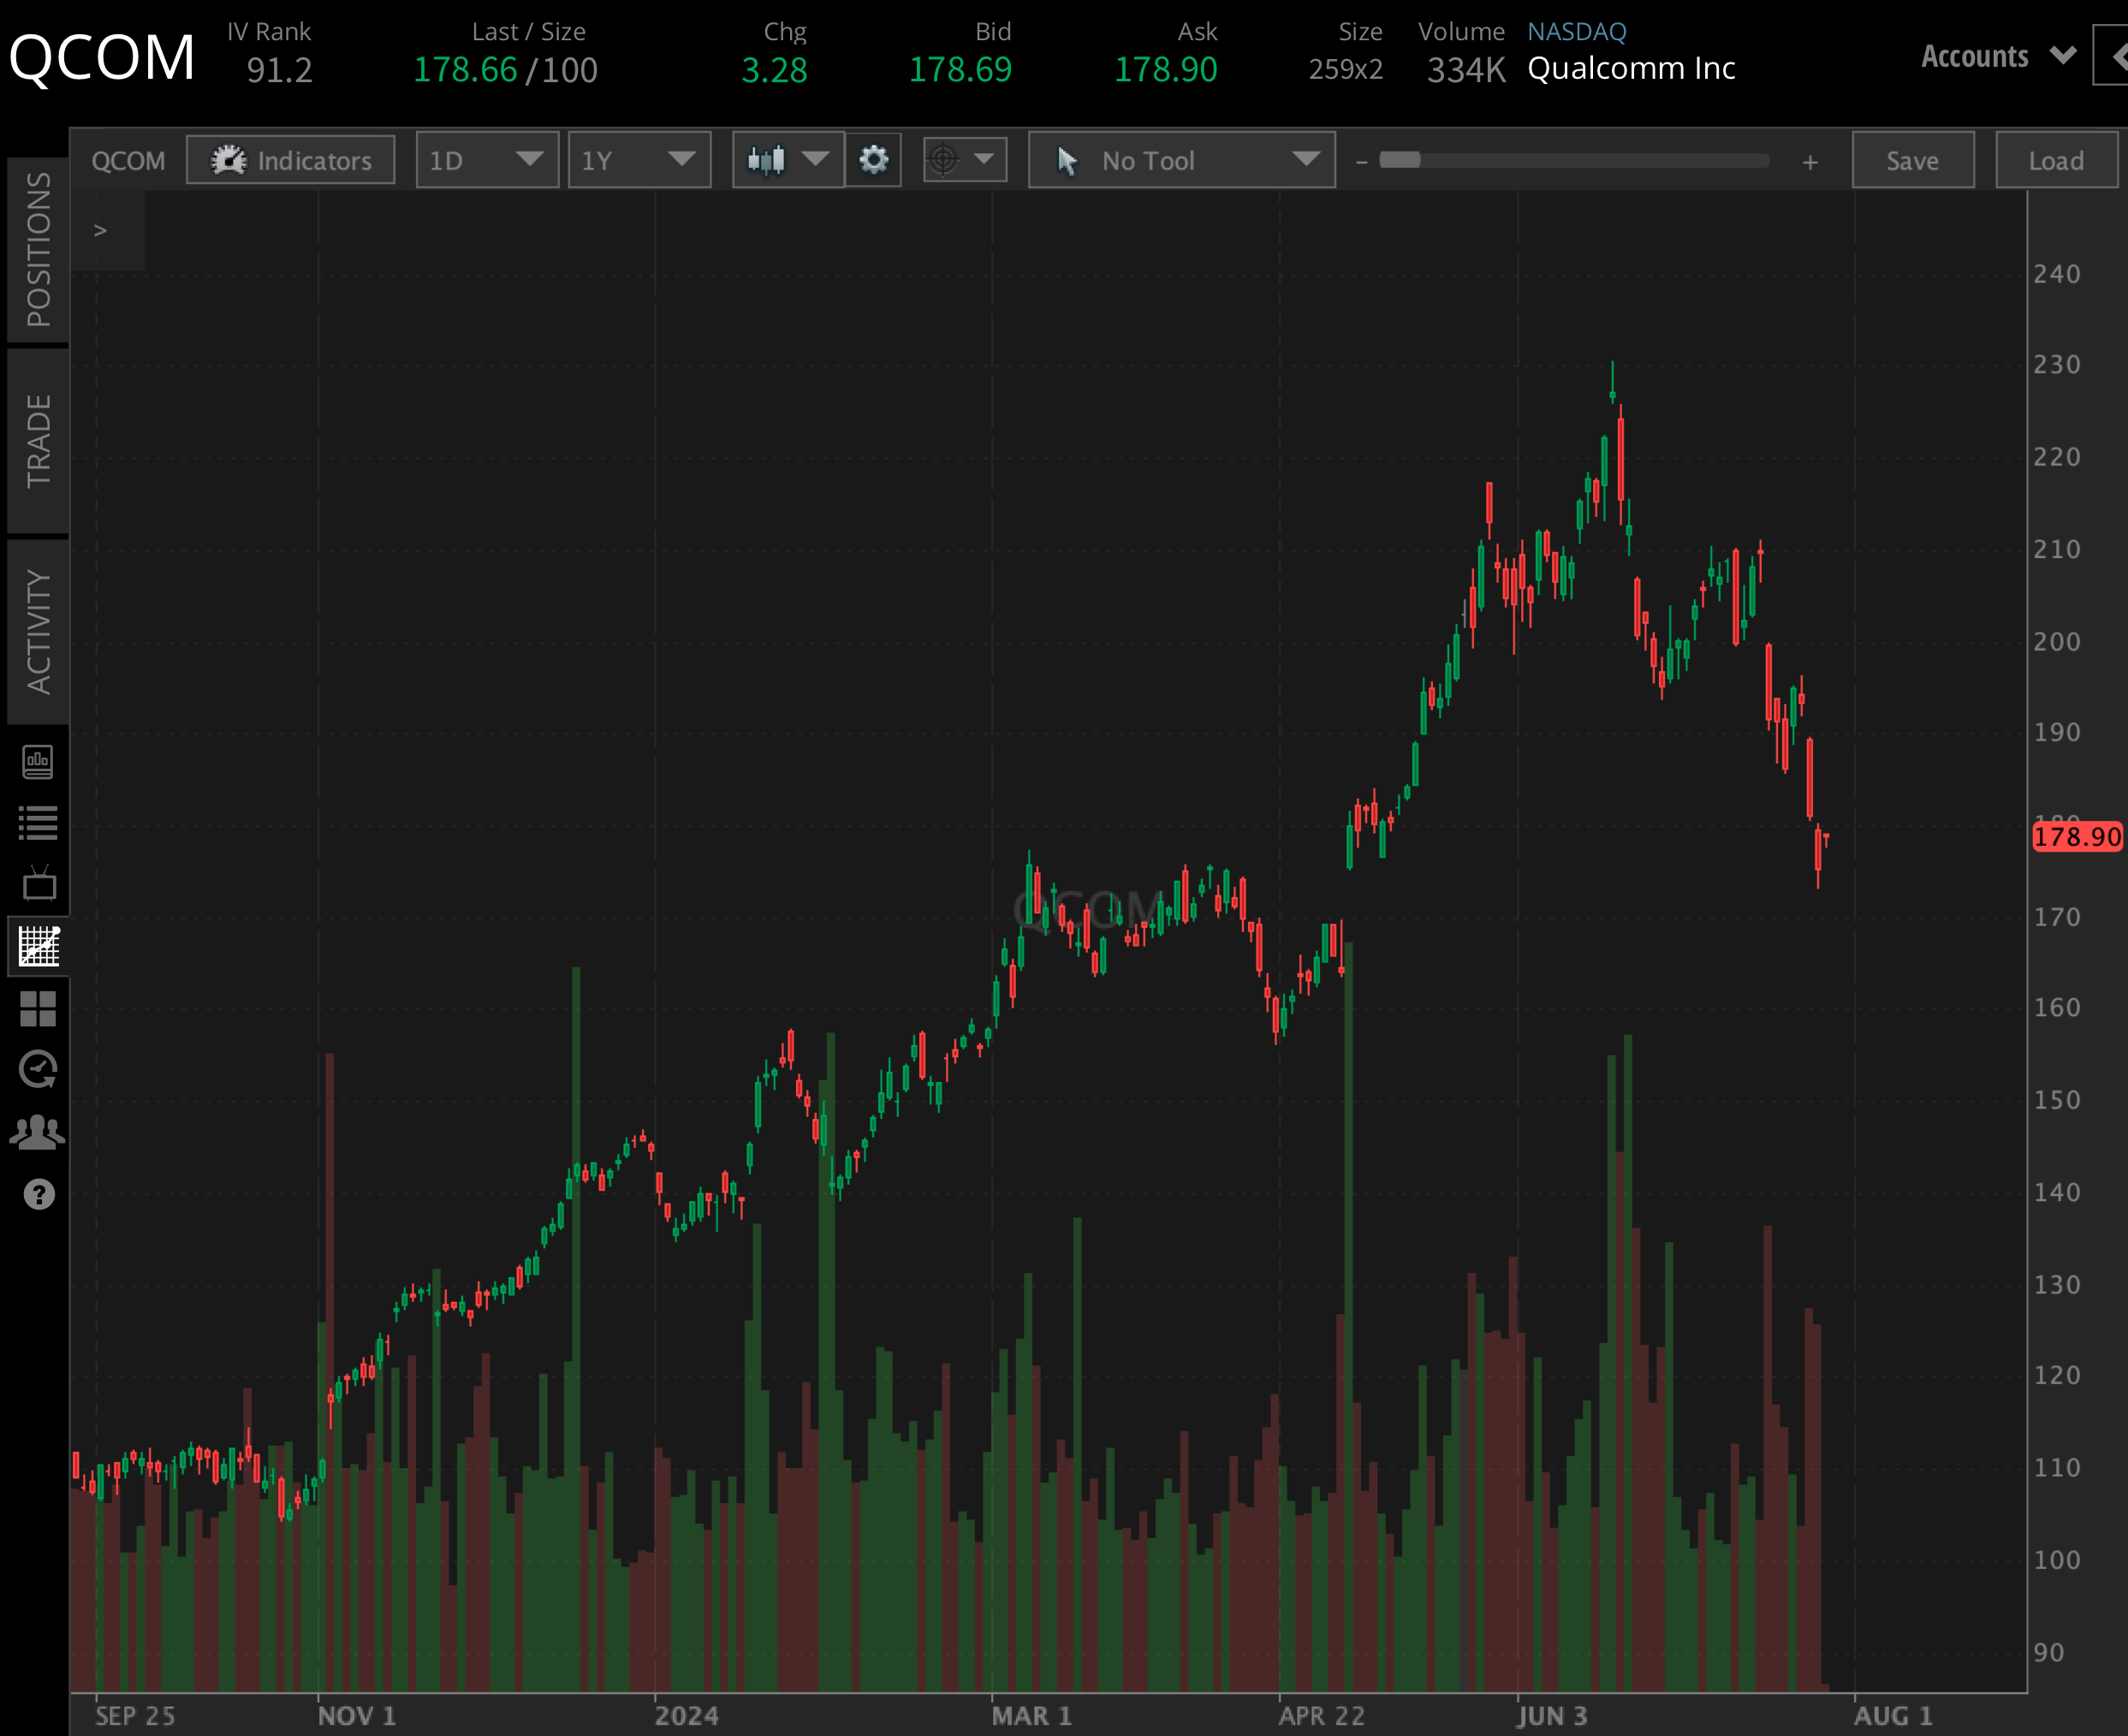The image size is (2128, 1736).
Task: Expand the No Tool drawing dropdown
Action: tap(1181, 160)
